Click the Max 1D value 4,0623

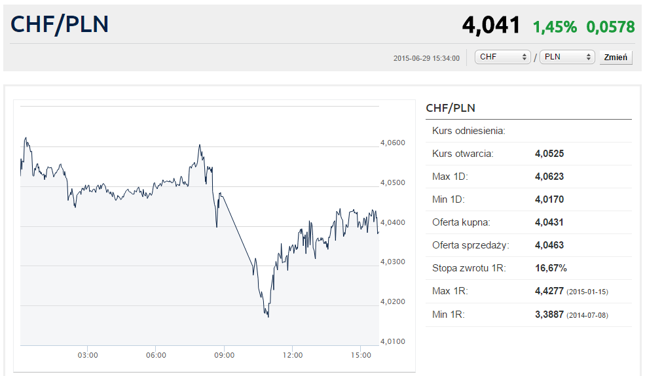[x=549, y=177]
